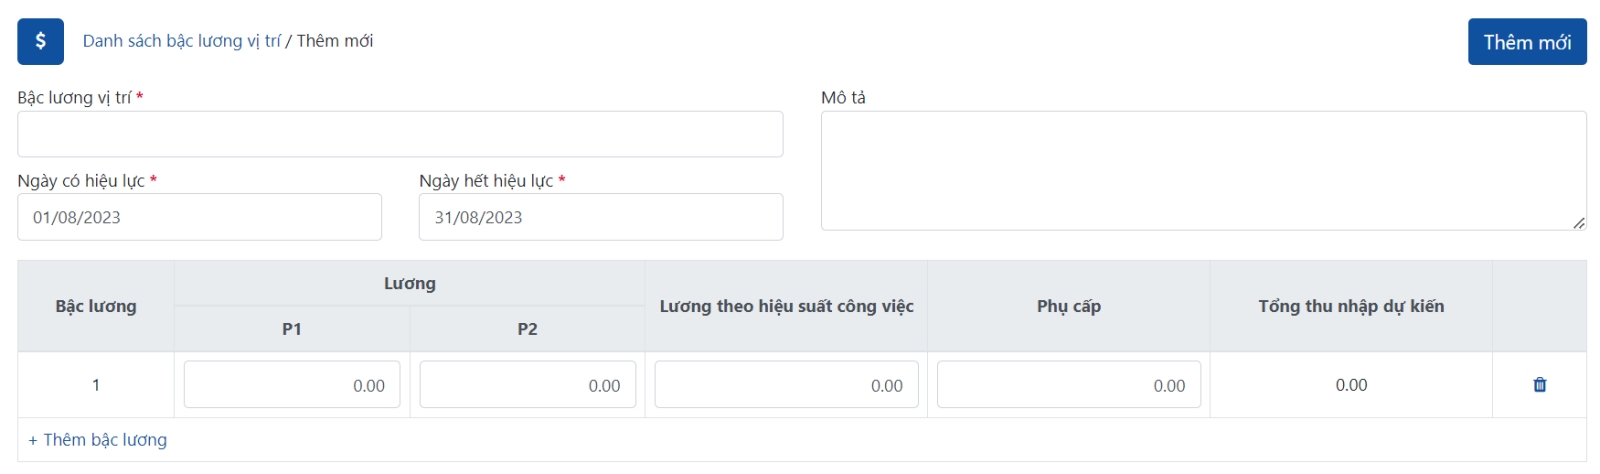The image size is (1600, 474).
Task: Click the blue dollar sign icon
Action: [x=40, y=41]
